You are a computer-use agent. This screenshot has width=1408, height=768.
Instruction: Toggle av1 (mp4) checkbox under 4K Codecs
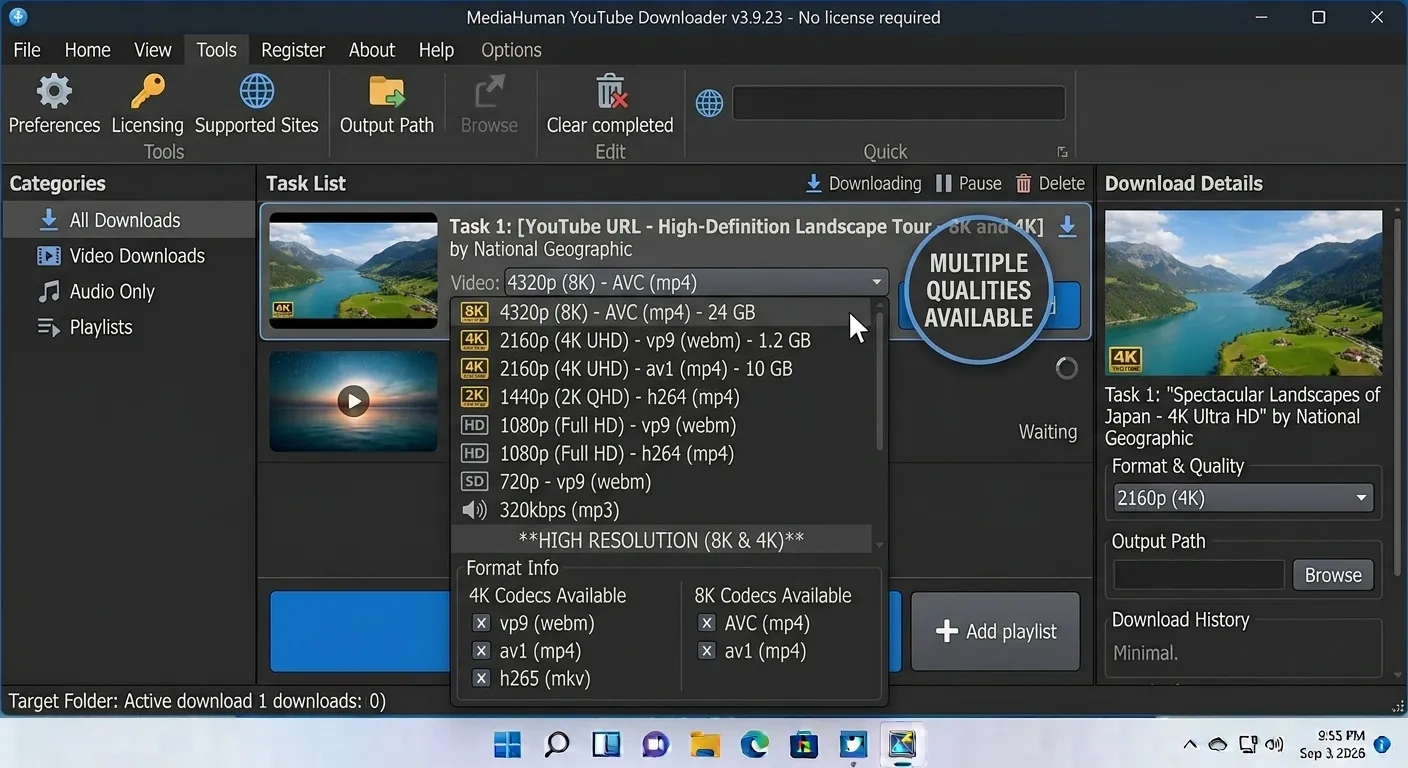click(481, 651)
